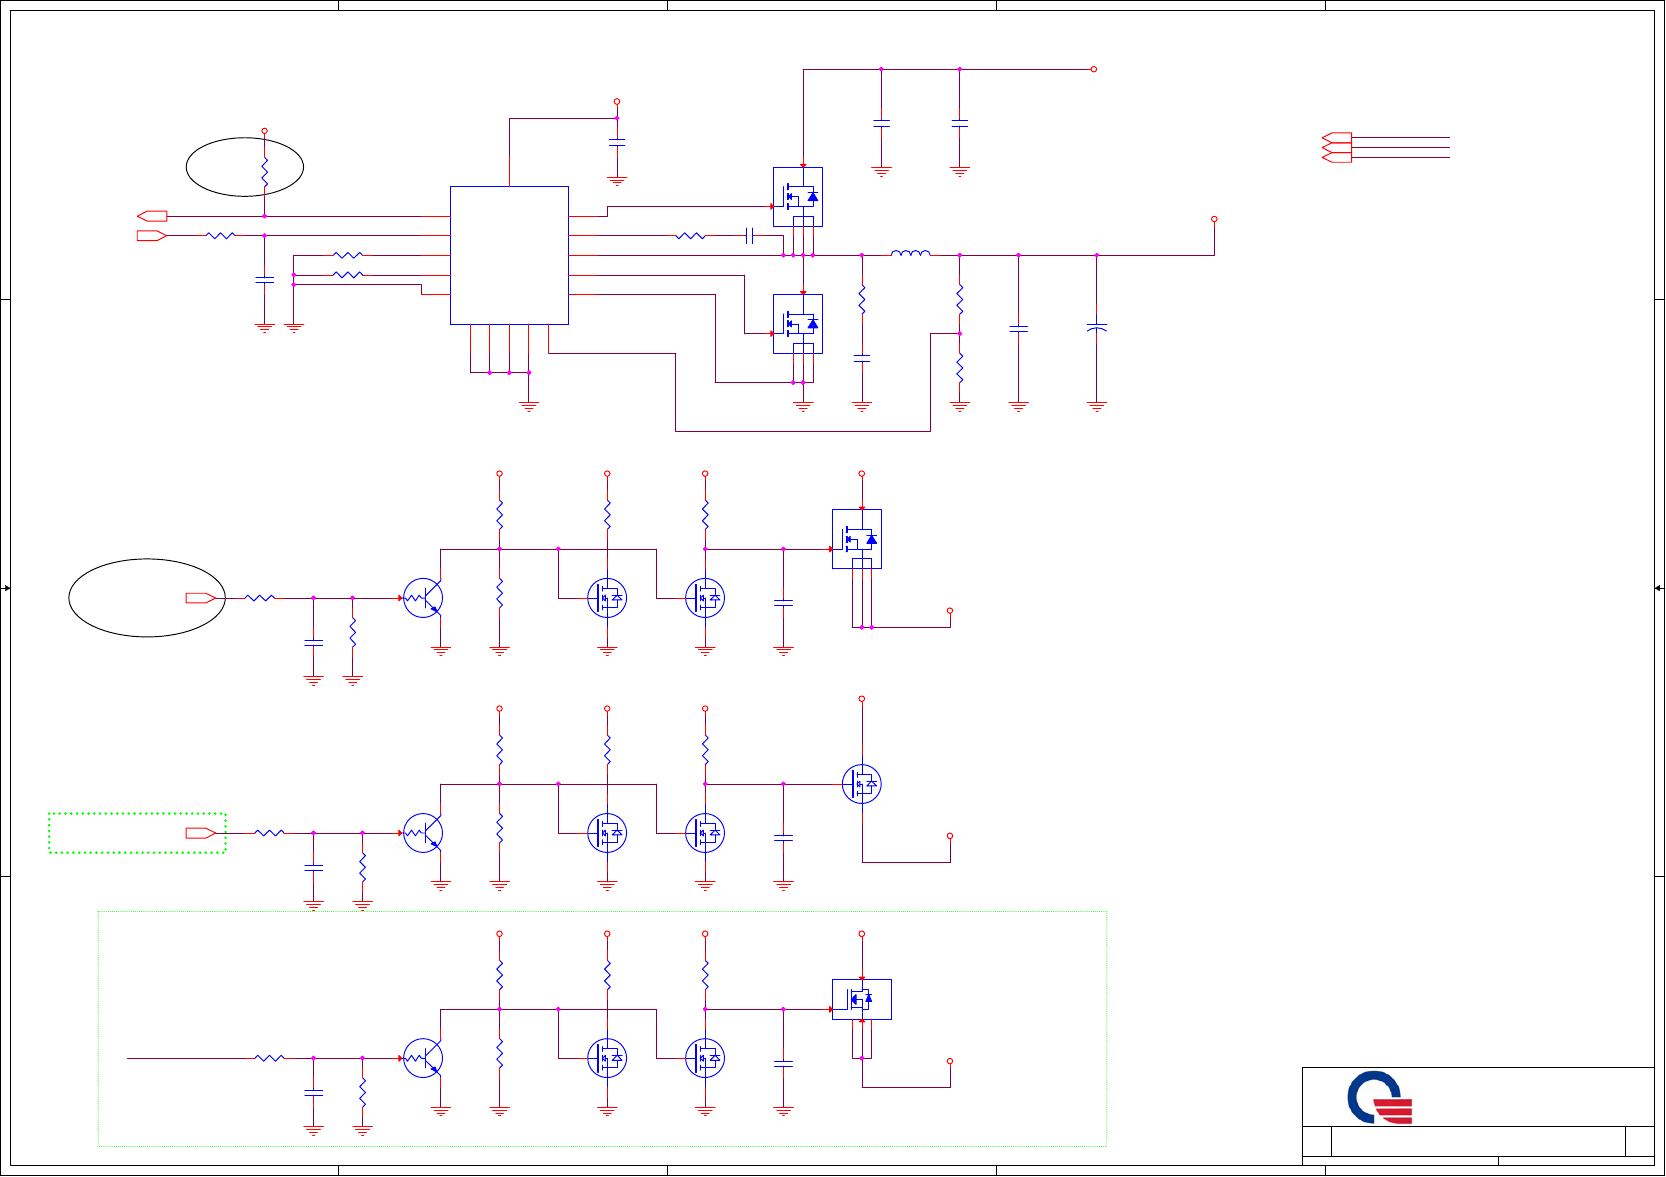Image resolution: width=1666 pixels, height=1177 pixels.
Task: Select the large blue rectangular controller IC
Action: pyautogui.click(x=509, y=255)
